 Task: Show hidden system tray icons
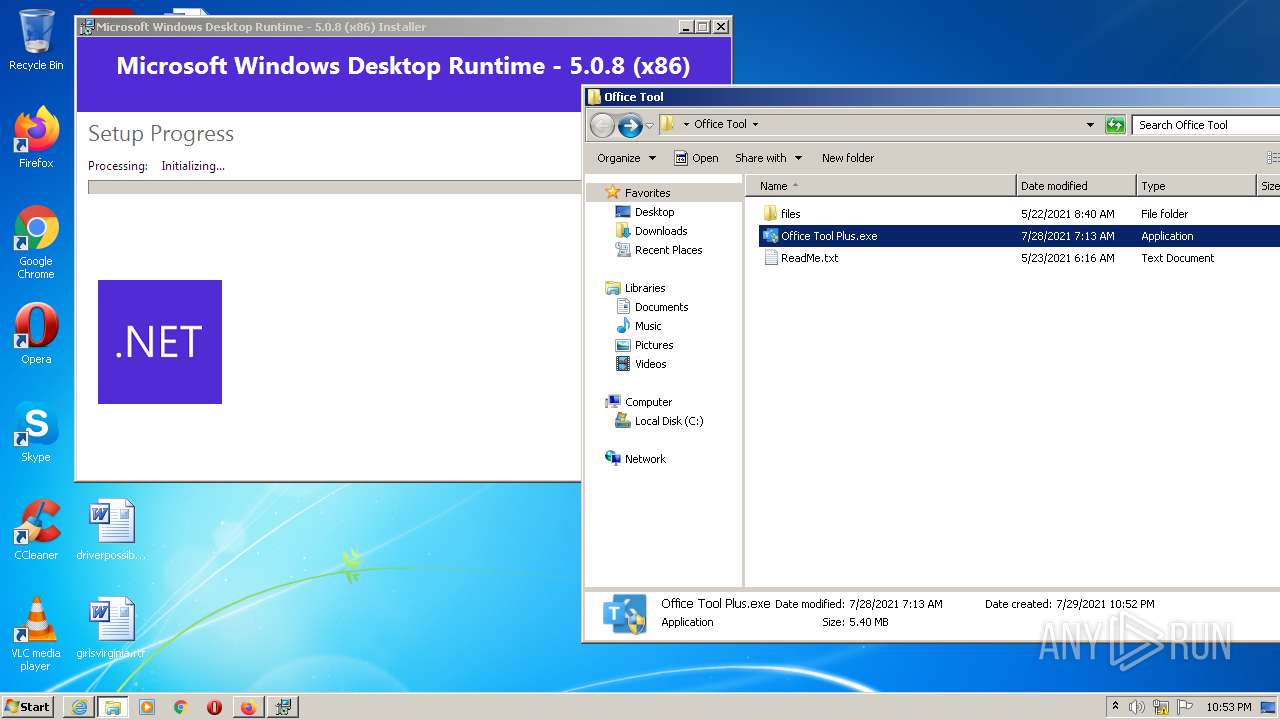[1115, 707]
